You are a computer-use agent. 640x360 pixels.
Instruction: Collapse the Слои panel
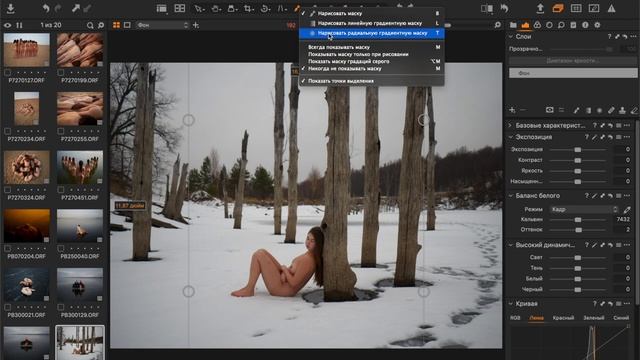point(511,37)
